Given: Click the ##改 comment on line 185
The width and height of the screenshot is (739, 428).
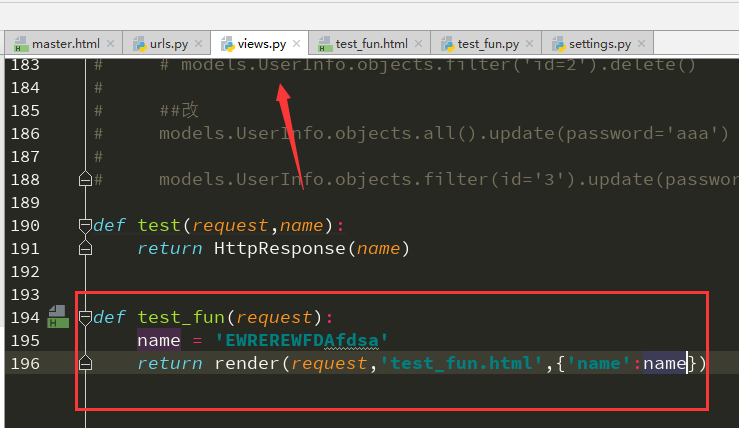Looking at the screenshot, I should coord(179,111).
